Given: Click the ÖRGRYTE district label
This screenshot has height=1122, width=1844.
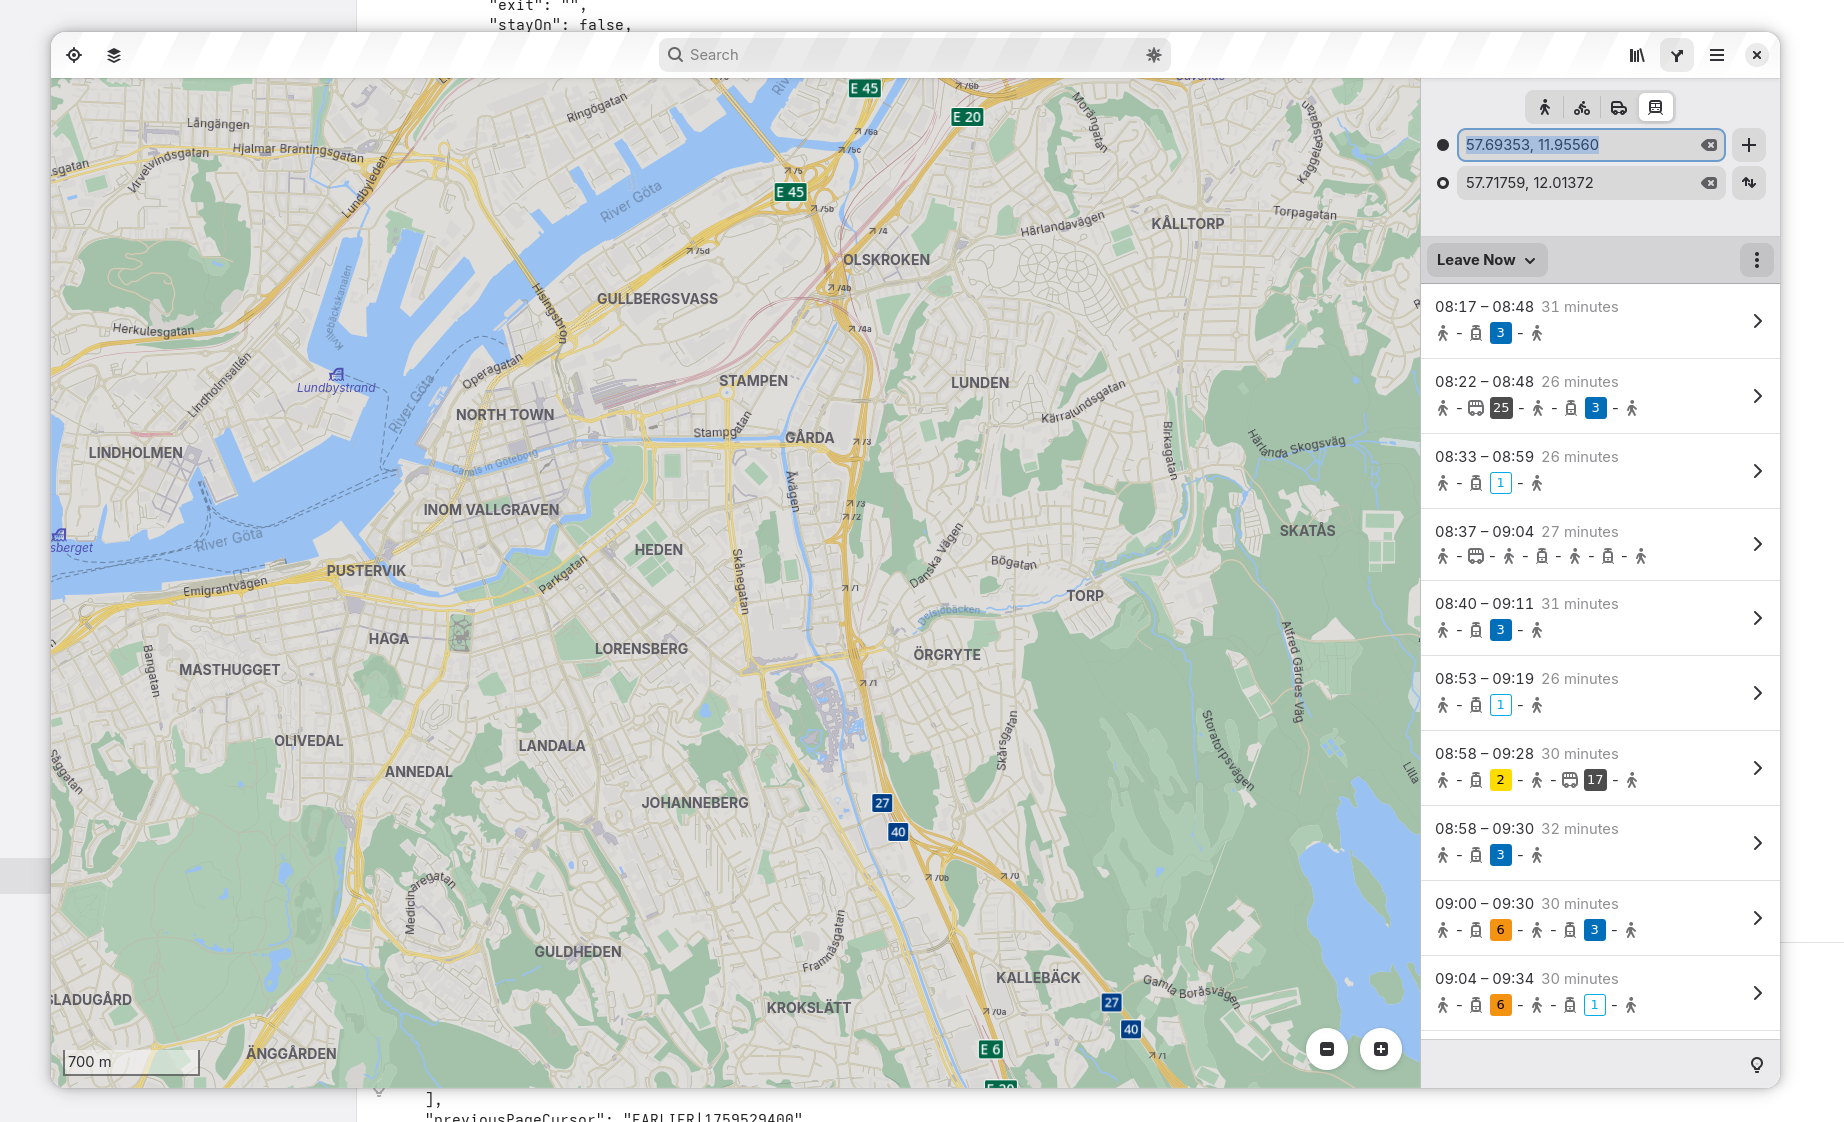Looking at the screenshot, I should pyautogui.click(x=947, y=655).
